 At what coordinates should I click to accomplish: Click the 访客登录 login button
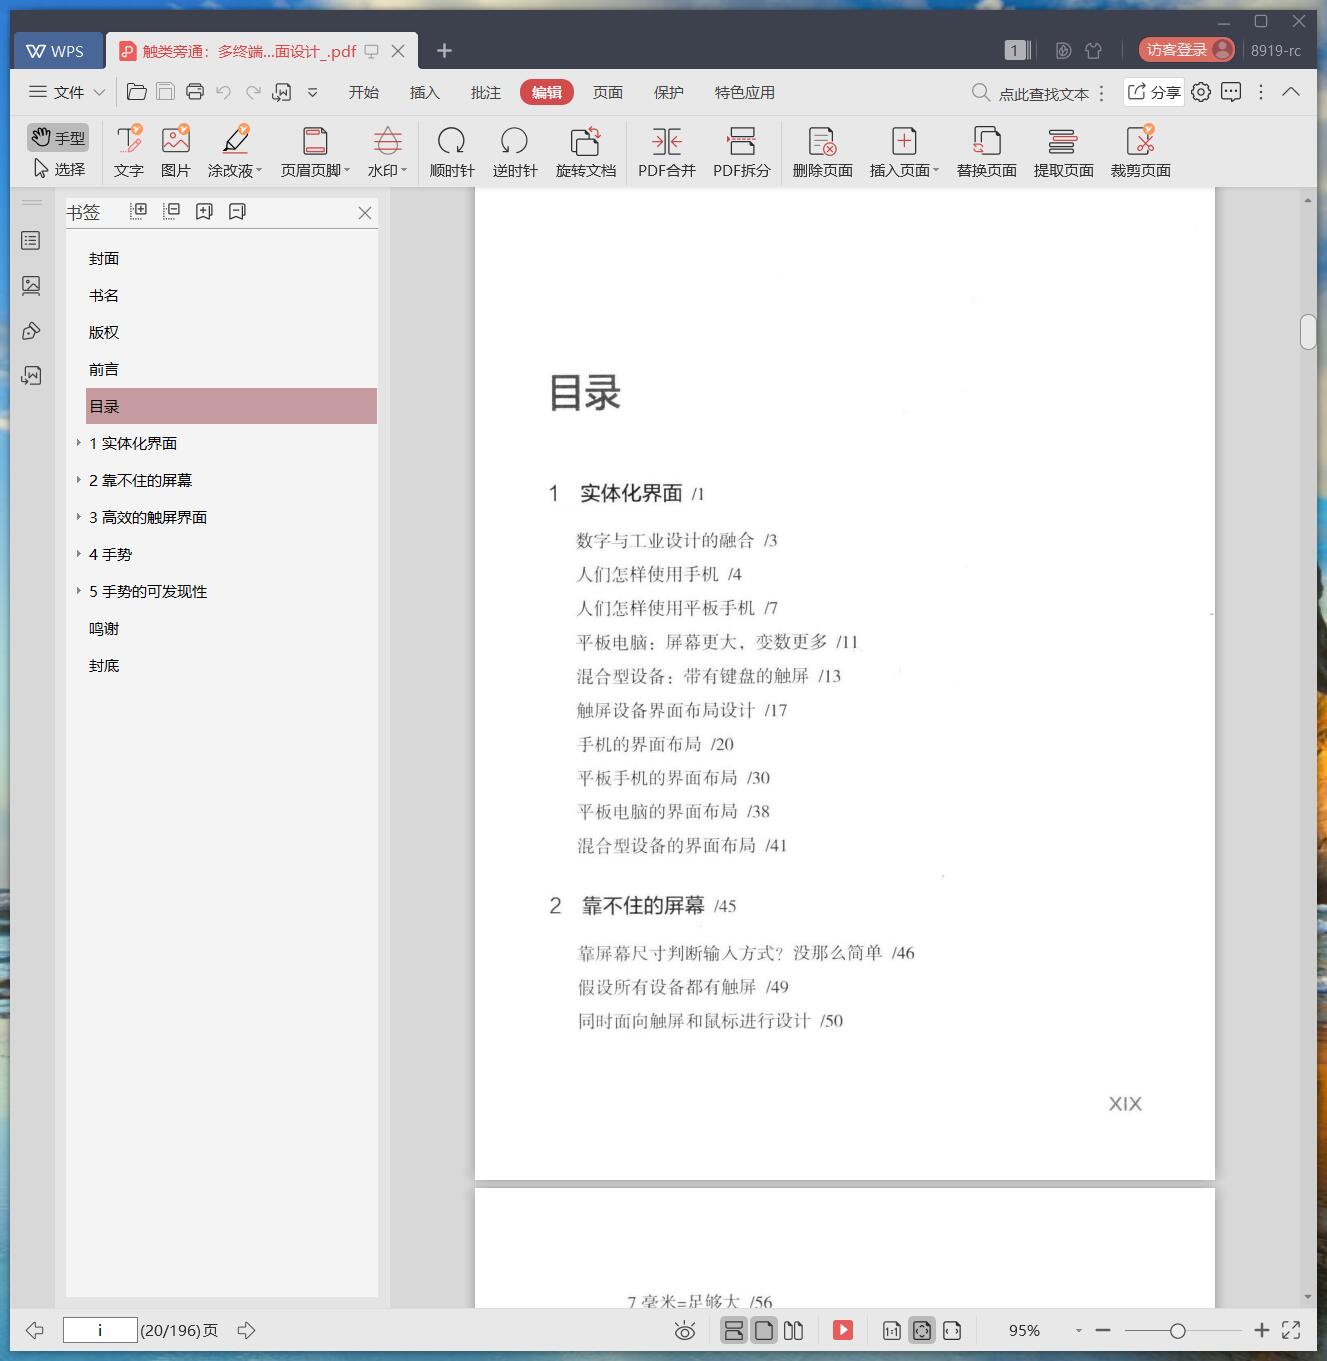(1187, 50)
